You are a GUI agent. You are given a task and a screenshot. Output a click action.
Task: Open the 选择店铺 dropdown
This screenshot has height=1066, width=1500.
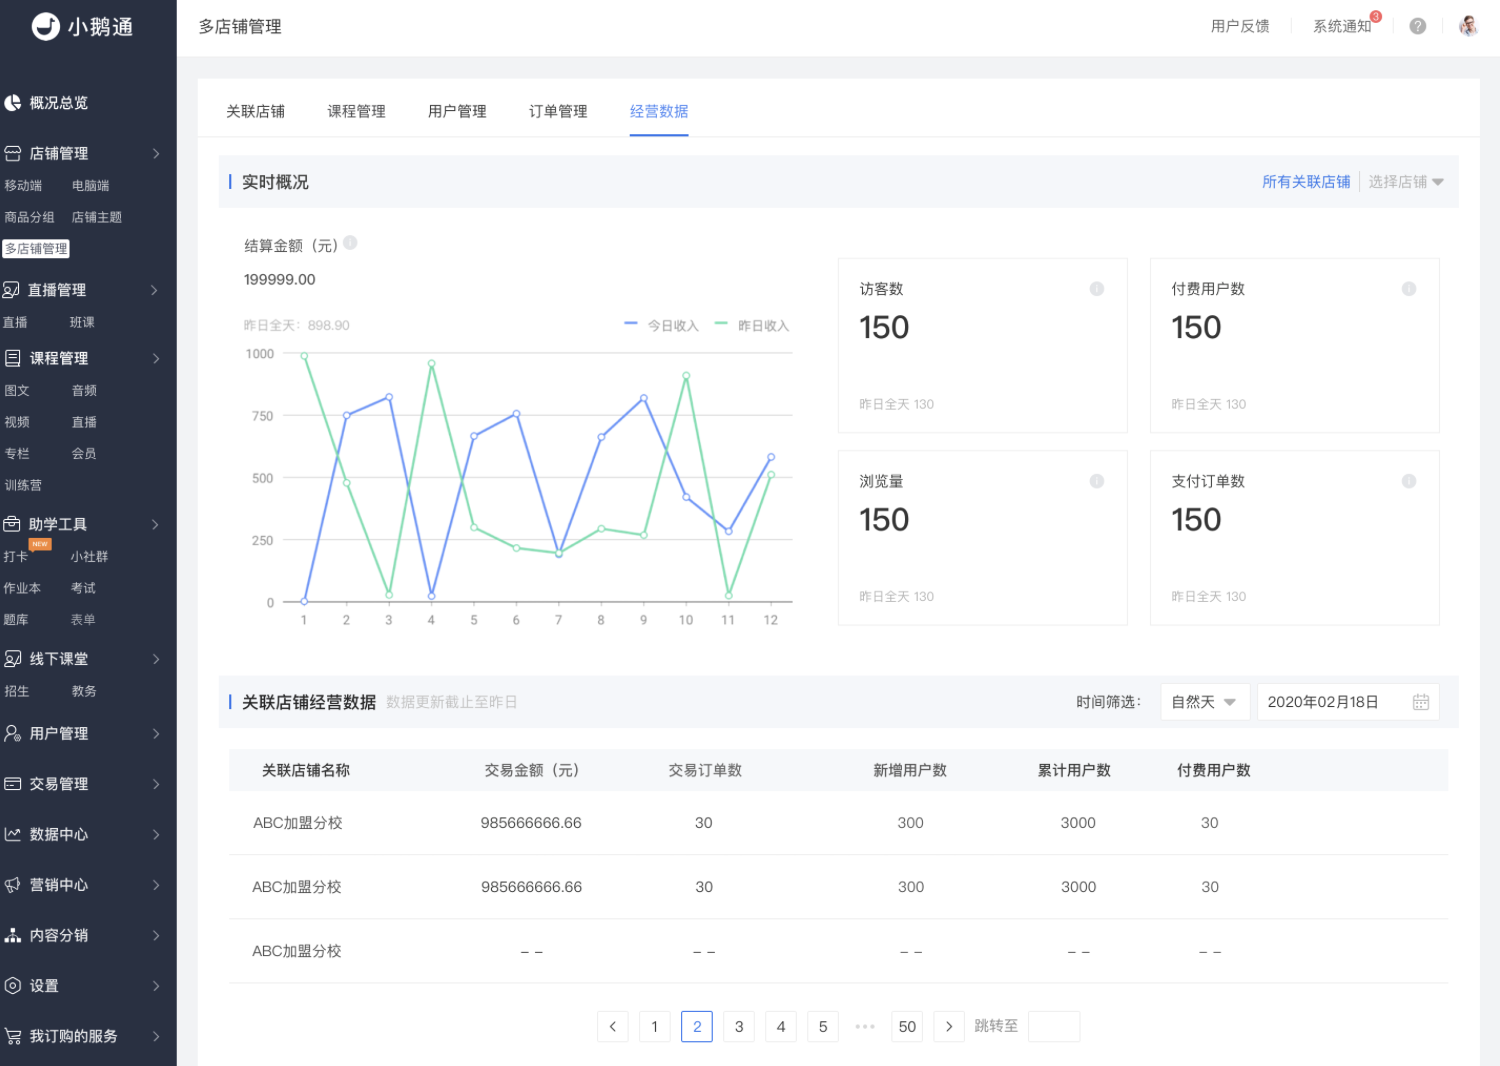point(1406,182)
